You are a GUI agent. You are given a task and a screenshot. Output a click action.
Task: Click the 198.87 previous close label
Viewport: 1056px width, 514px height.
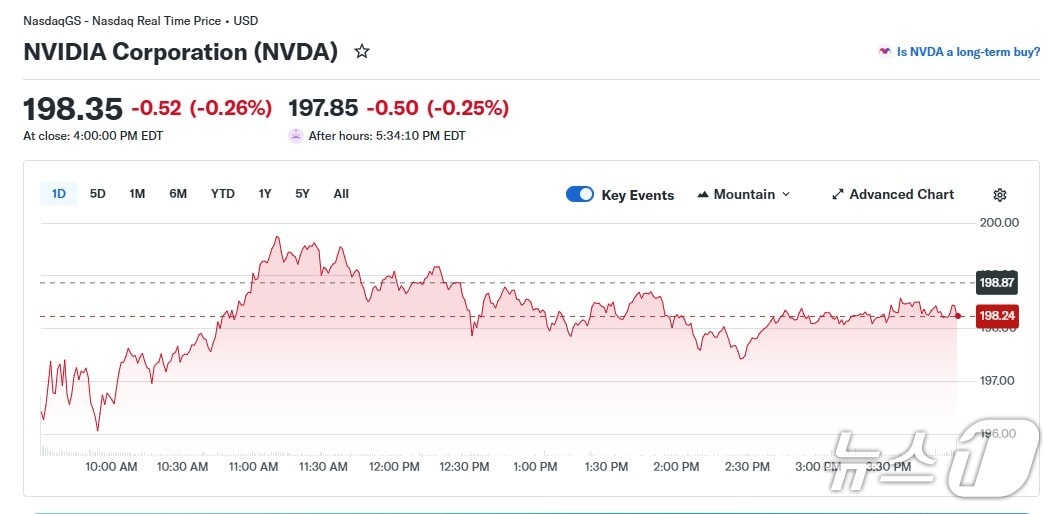(x=997, y=283)
